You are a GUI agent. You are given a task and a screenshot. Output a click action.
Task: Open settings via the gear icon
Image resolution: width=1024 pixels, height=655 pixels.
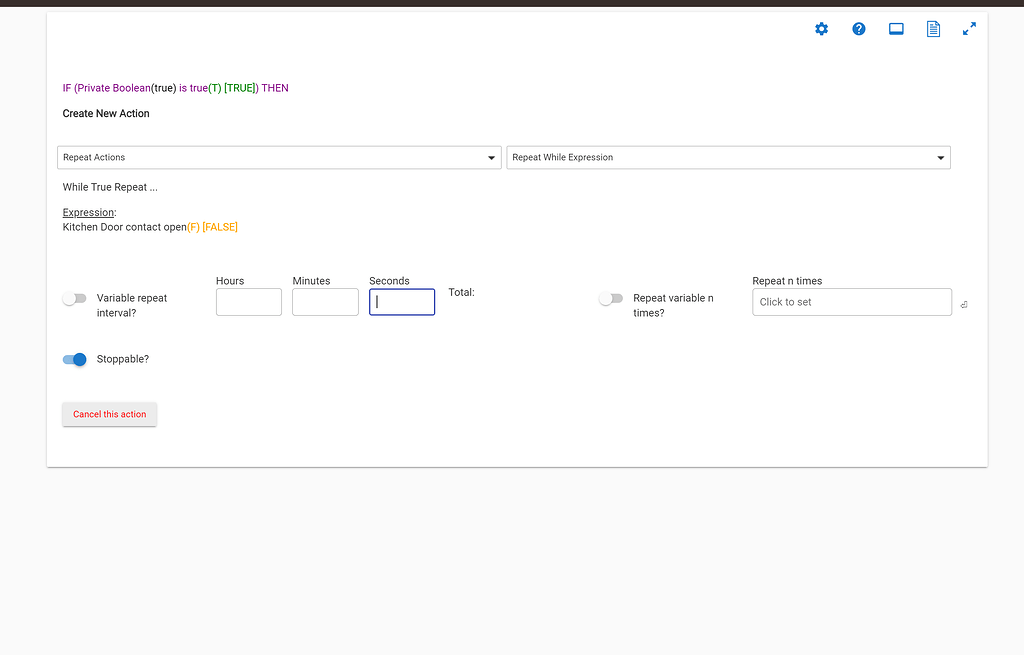pyautogui.click(x=821, y=29)
